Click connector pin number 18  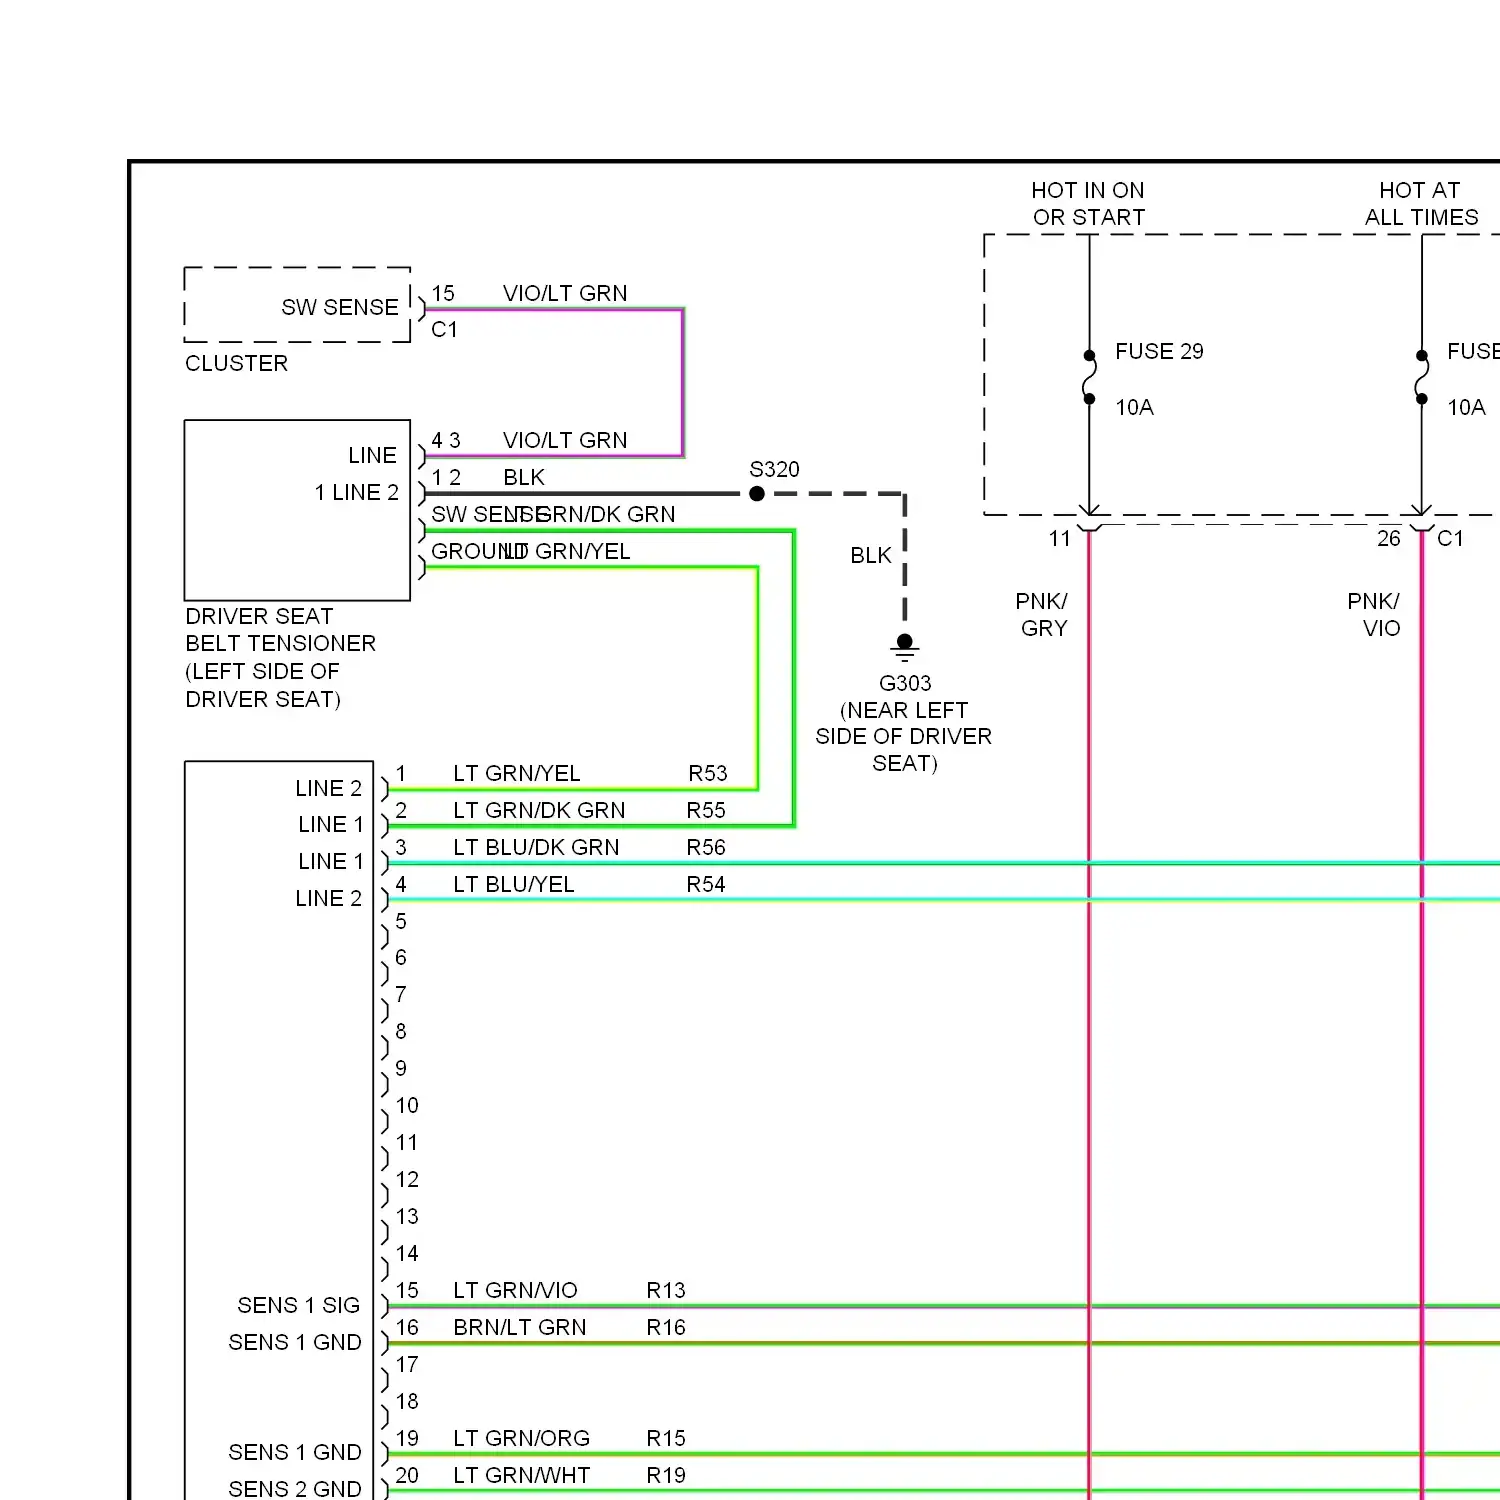point(407,1401)
